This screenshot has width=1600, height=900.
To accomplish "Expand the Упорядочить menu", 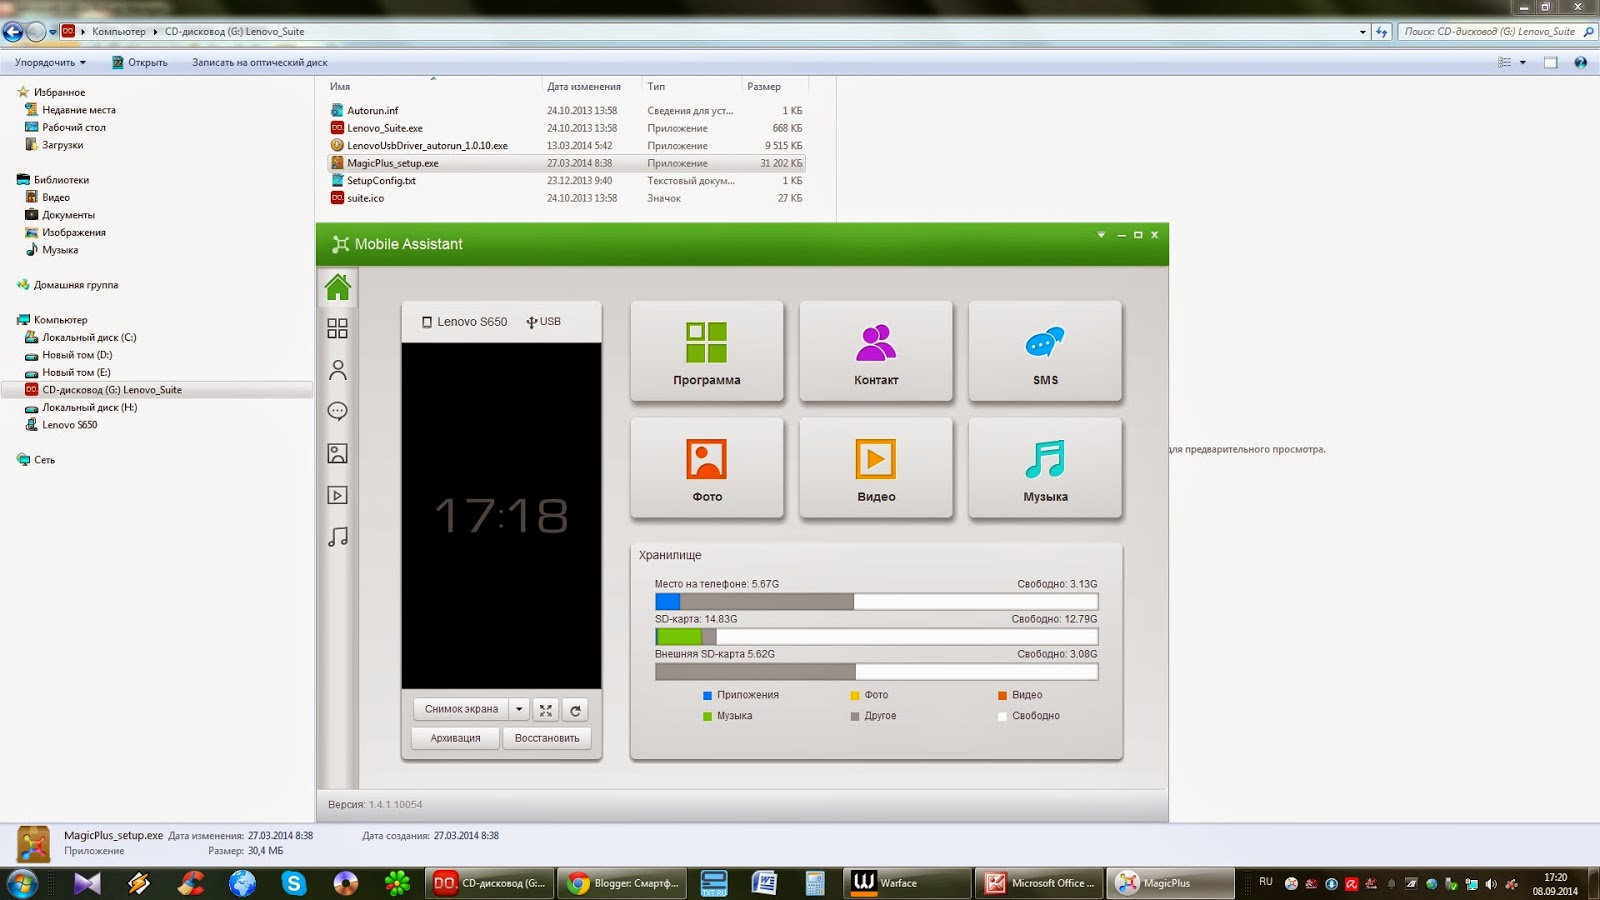I will 50,62.
